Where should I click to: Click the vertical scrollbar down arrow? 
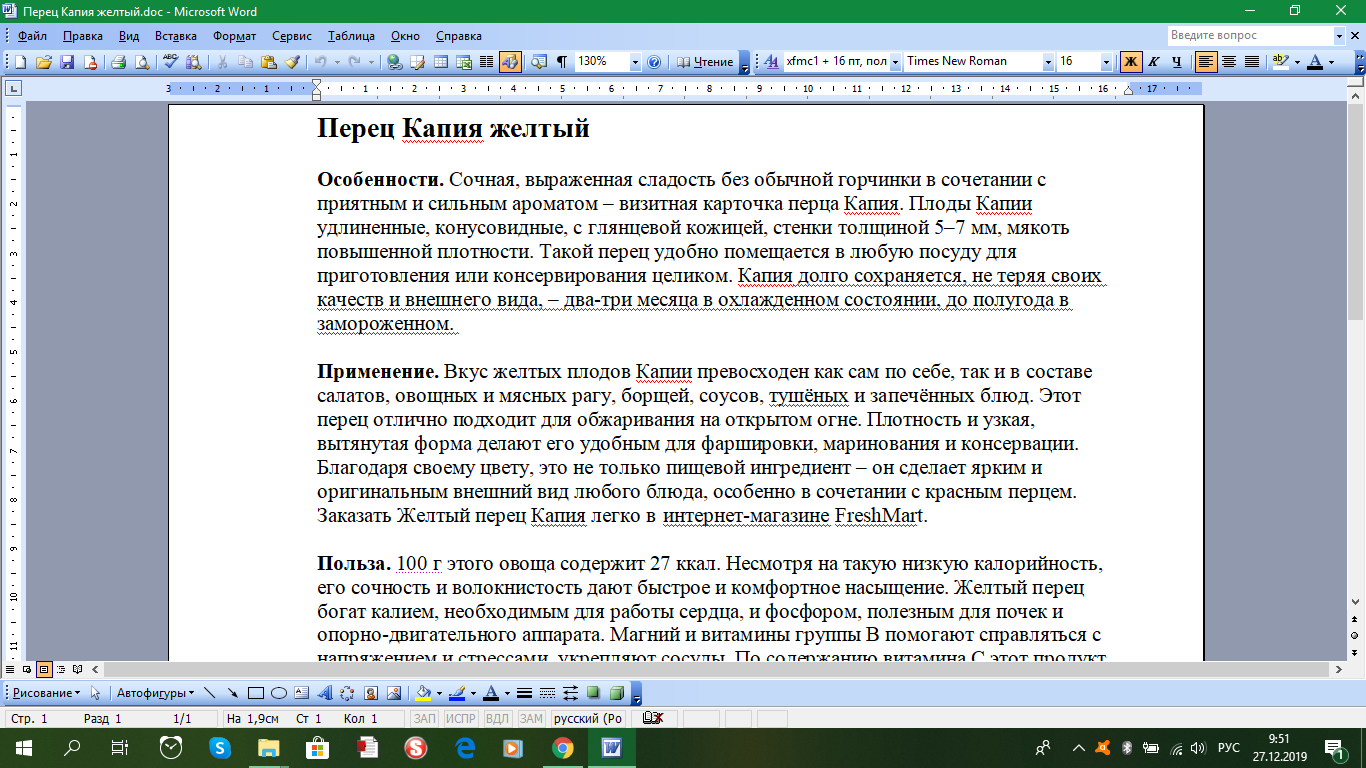[1355, 604]
